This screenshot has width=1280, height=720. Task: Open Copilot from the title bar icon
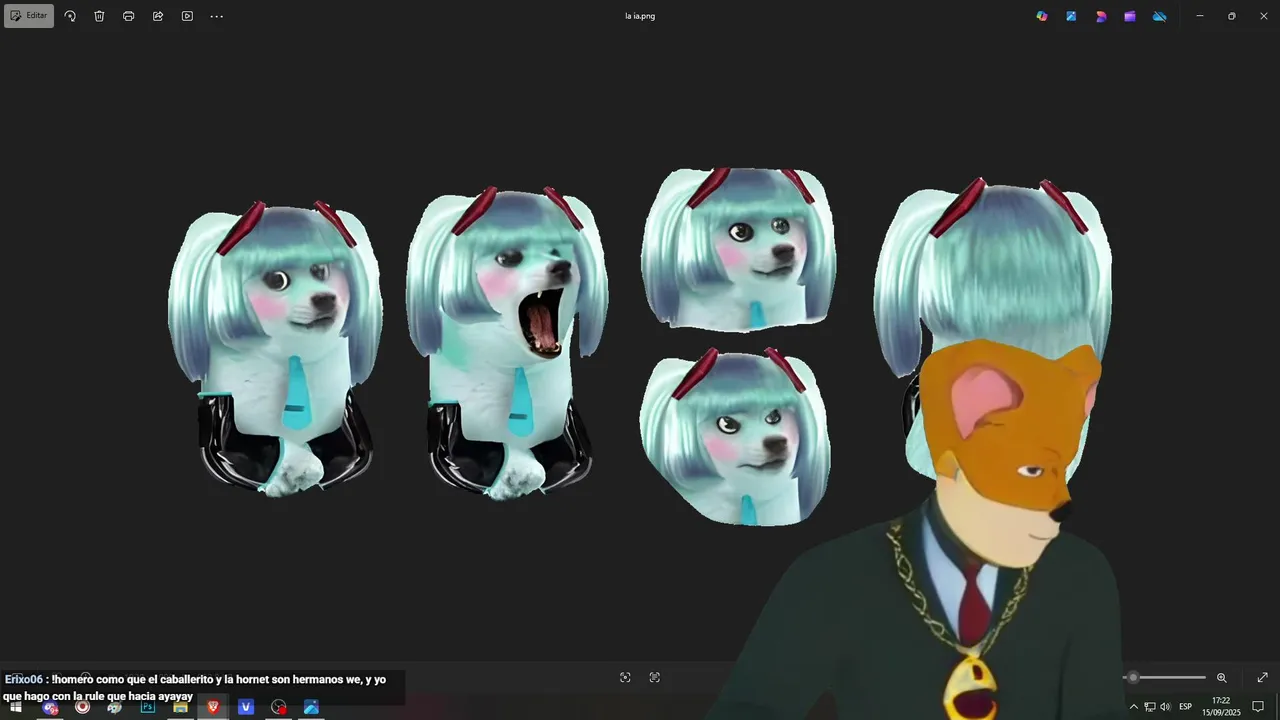pyautogui.click(x=1042, y=16)
